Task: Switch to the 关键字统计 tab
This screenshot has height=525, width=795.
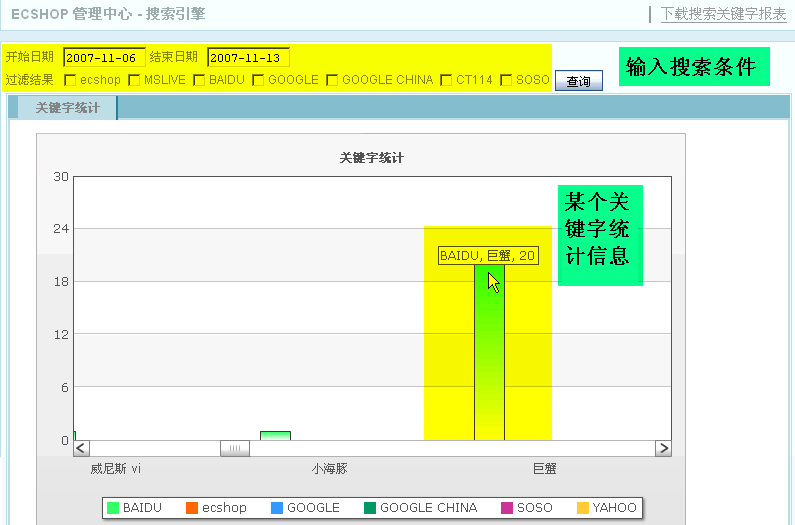Action: (67, 108)
